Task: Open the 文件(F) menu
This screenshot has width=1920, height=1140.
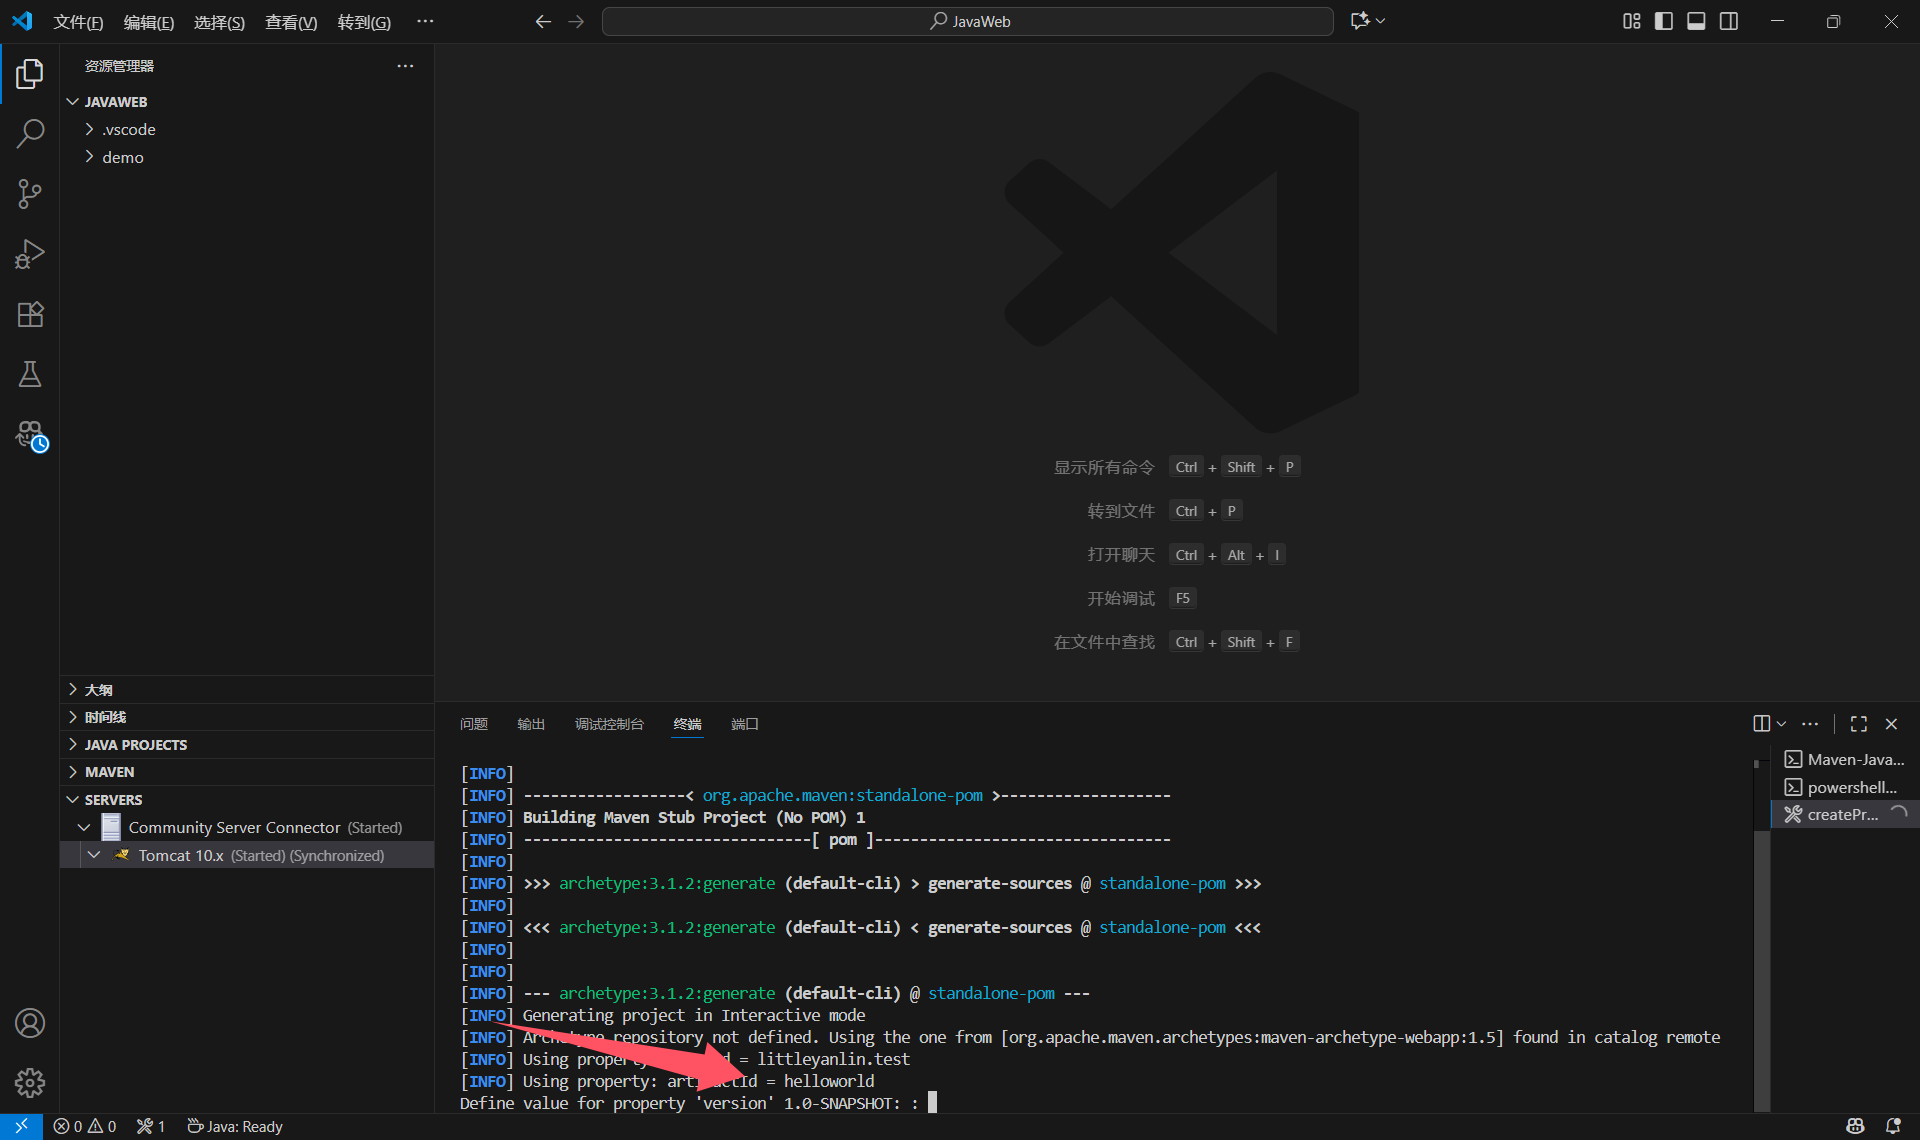Action: coord(78,22)
